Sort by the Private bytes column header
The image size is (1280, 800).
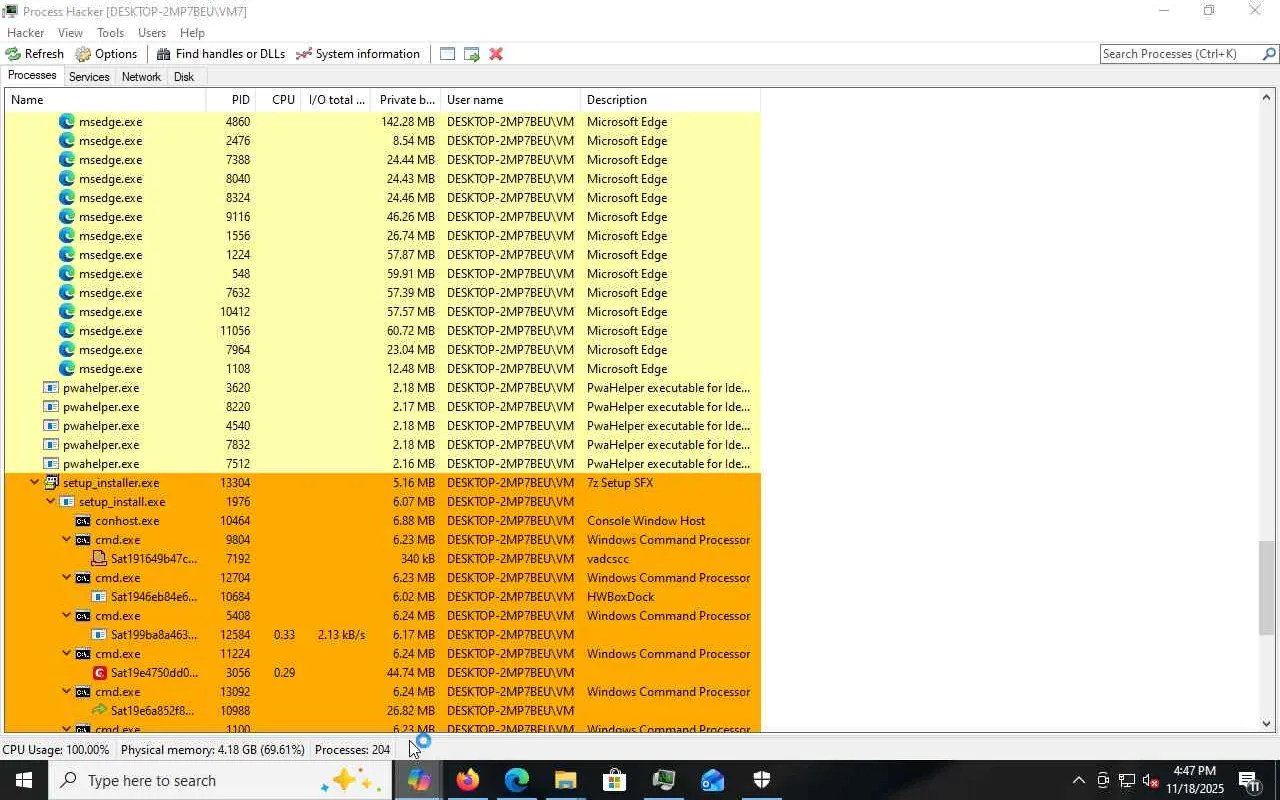(x=406, y=100)
